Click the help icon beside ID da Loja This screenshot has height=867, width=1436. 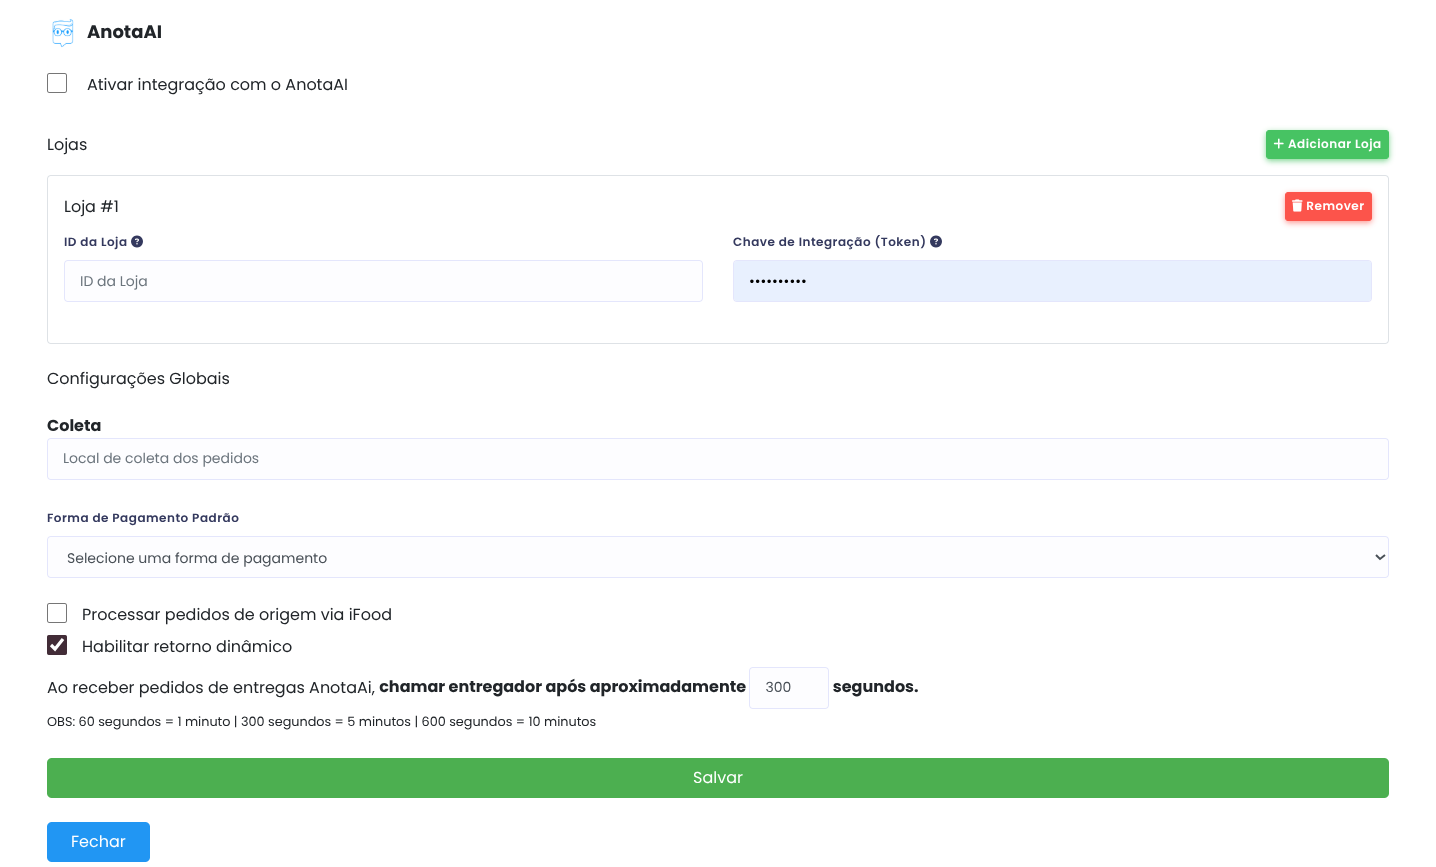click(137, 242)
